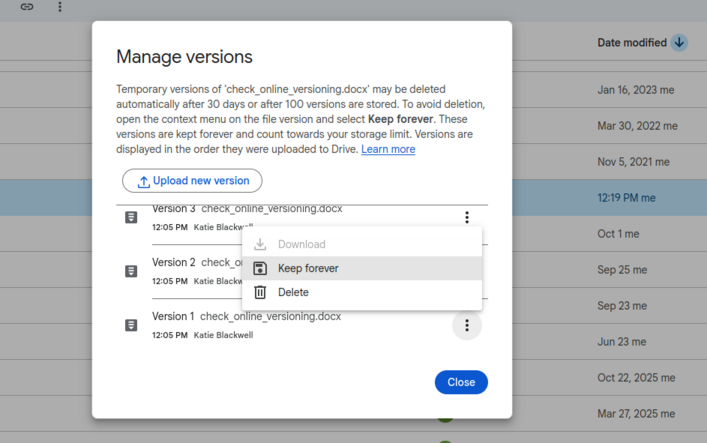Click the Keep forever save icon
Image resolution: width=707 pixels, height=443 pixels.
tap(260, 268)
